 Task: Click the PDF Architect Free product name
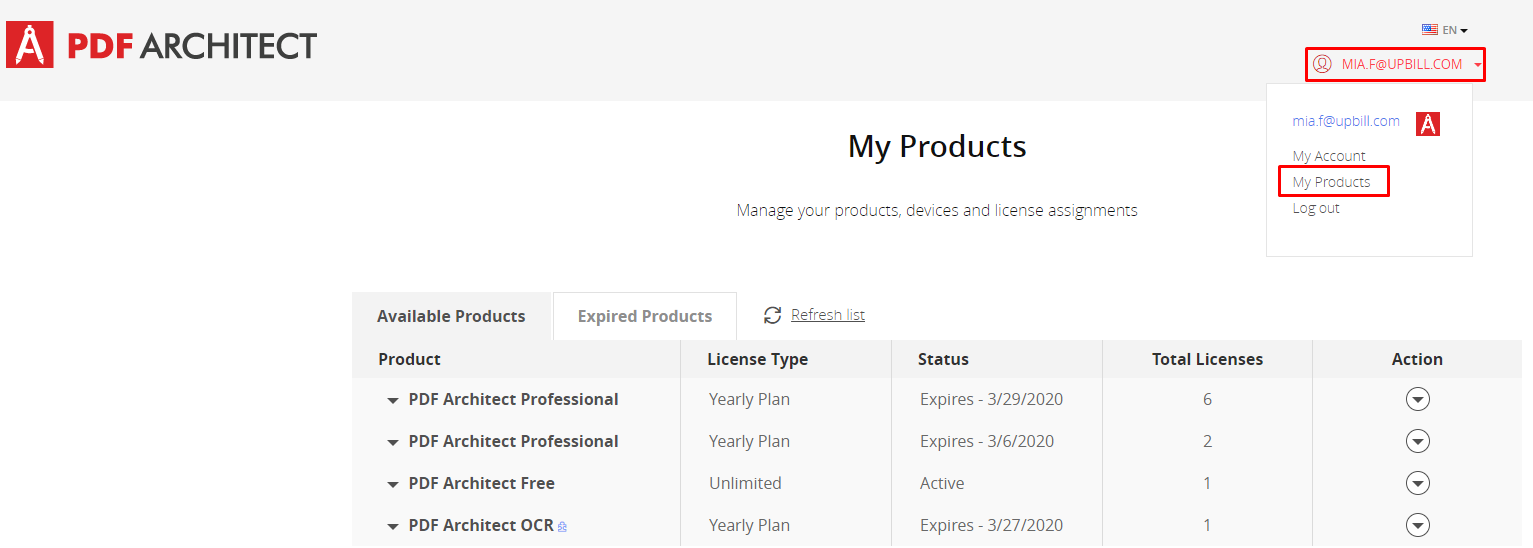coord(481,483)
